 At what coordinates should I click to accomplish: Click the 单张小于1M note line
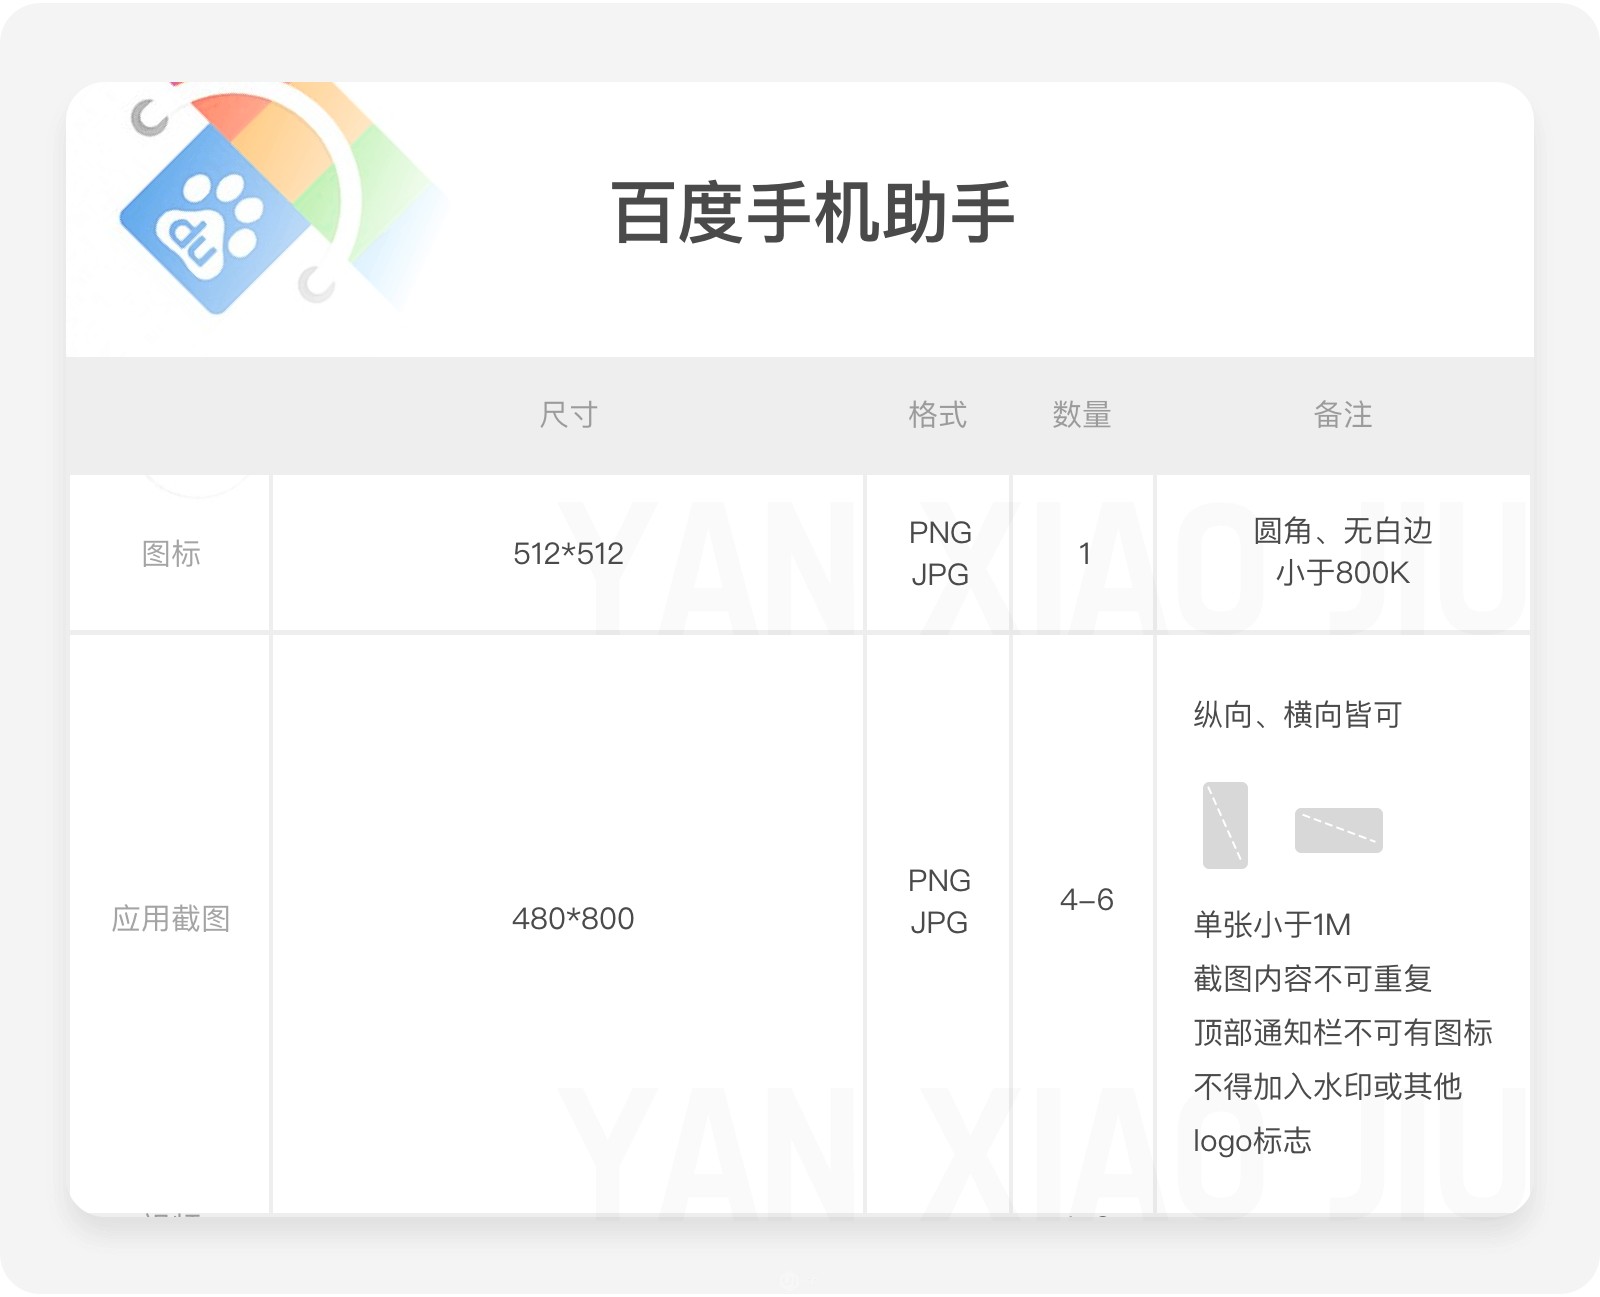click(x=1272, y=924)
